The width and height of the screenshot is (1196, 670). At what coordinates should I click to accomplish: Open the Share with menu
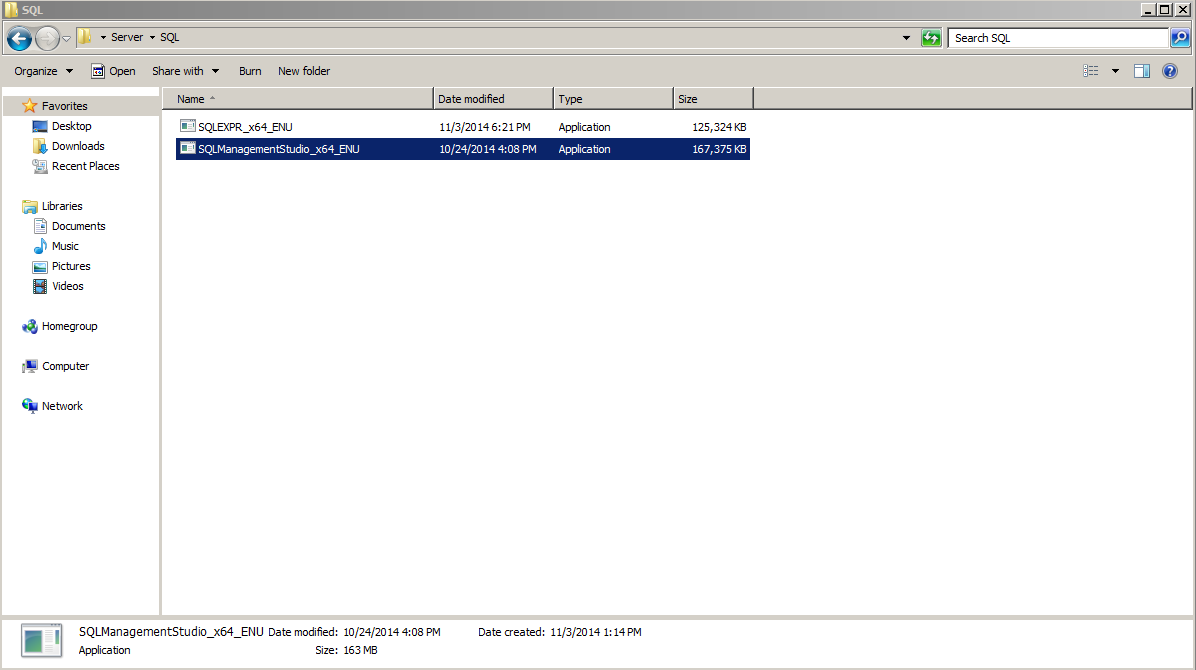[x=185, y=71]
